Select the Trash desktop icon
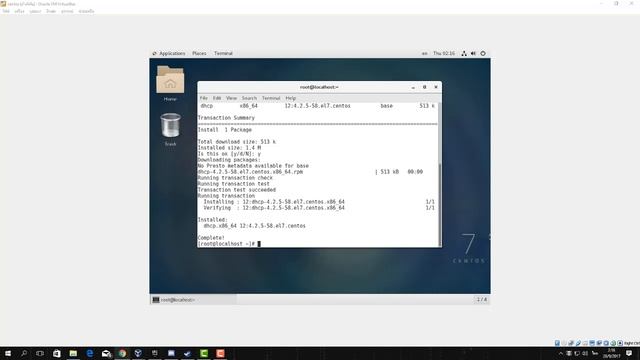640x360 pixels. tap(170, 129)
